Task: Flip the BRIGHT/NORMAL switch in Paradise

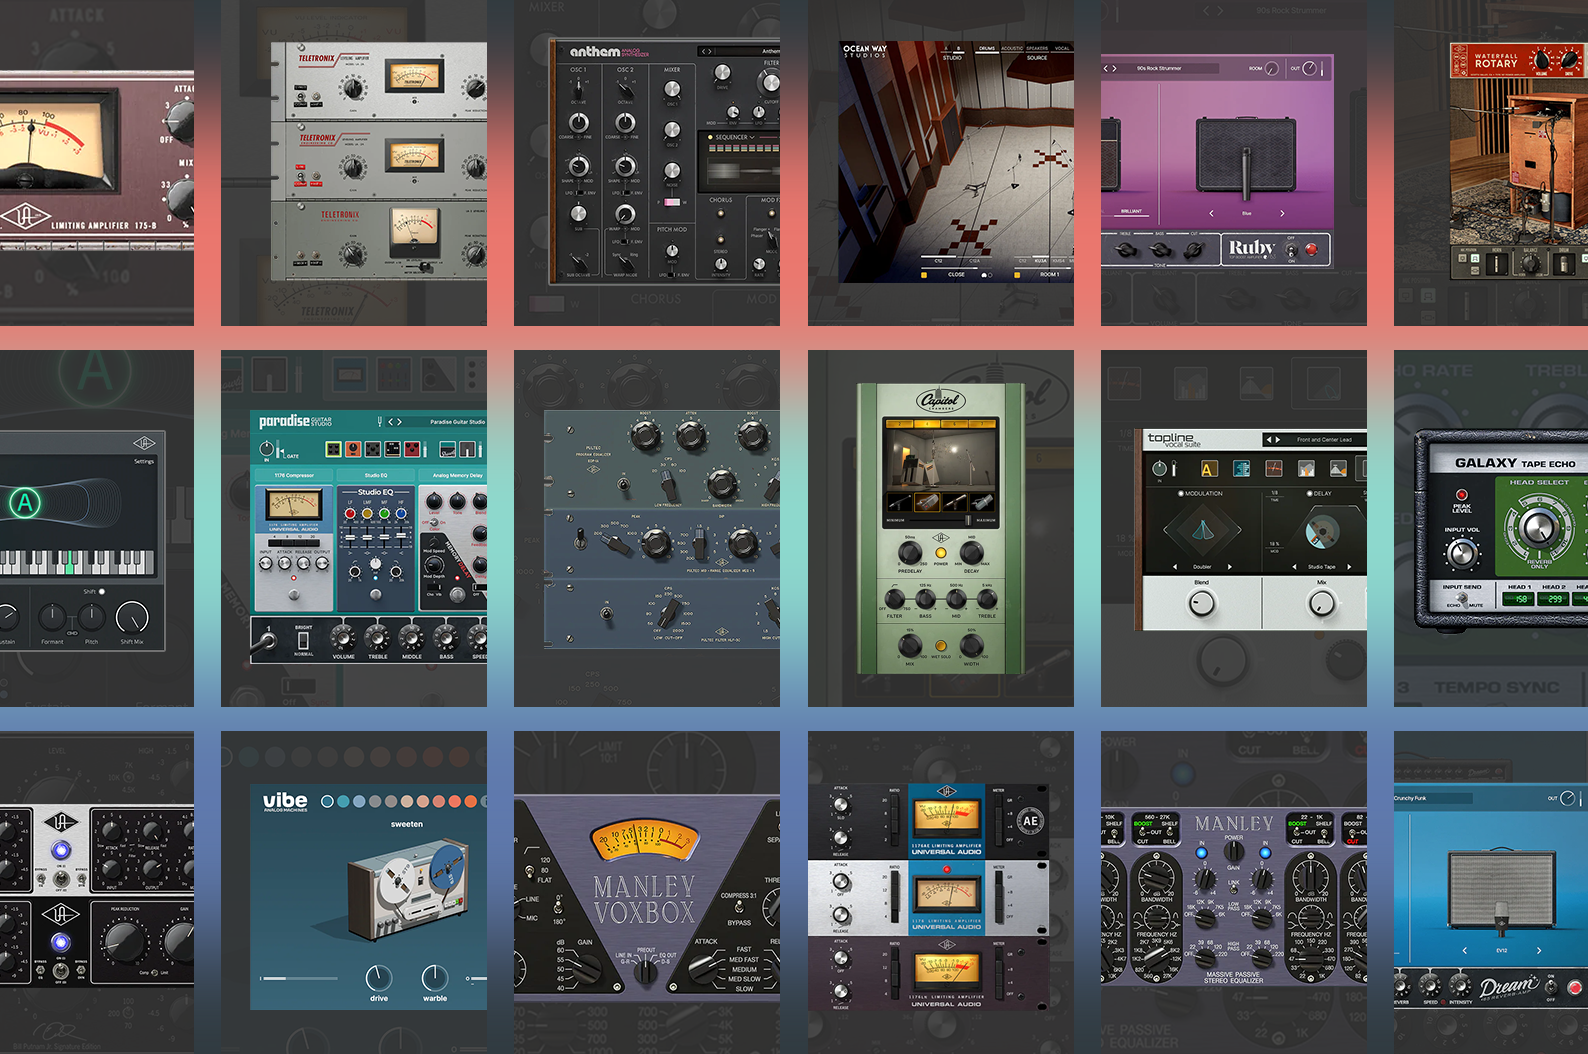Action: pyautogui.click(x=303, y=641)
